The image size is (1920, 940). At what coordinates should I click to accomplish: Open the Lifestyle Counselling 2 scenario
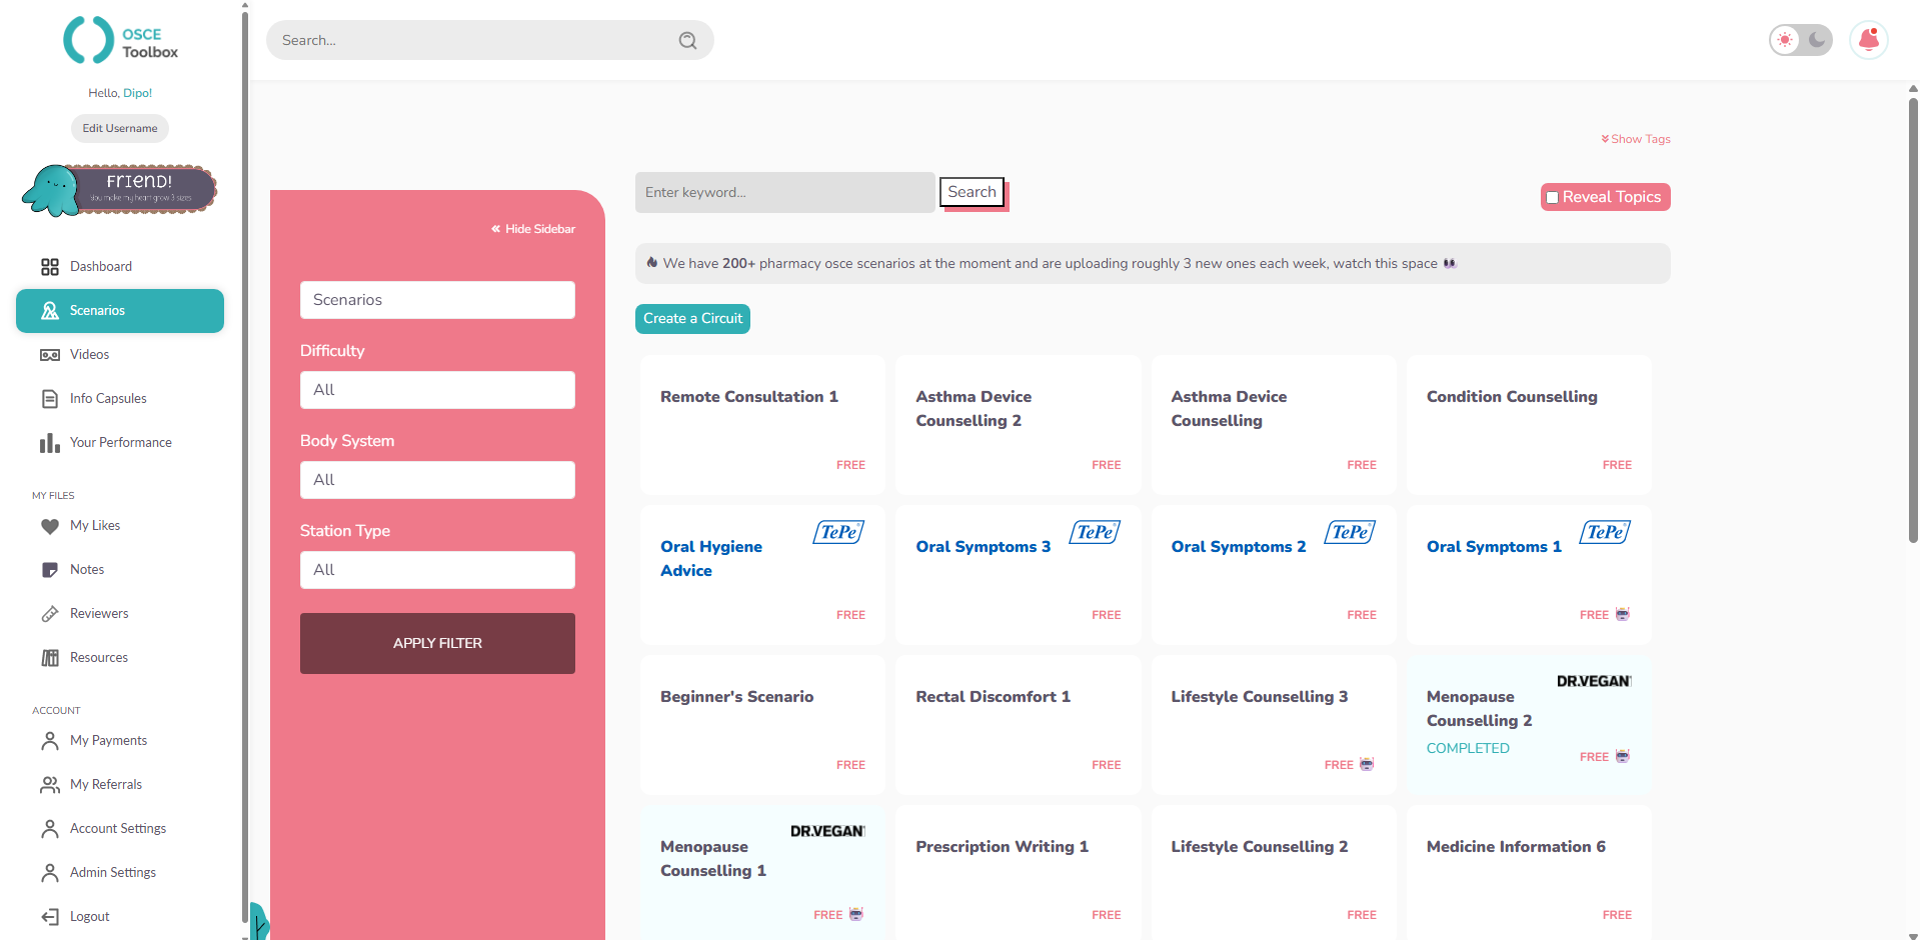(x=1274, y=873)
